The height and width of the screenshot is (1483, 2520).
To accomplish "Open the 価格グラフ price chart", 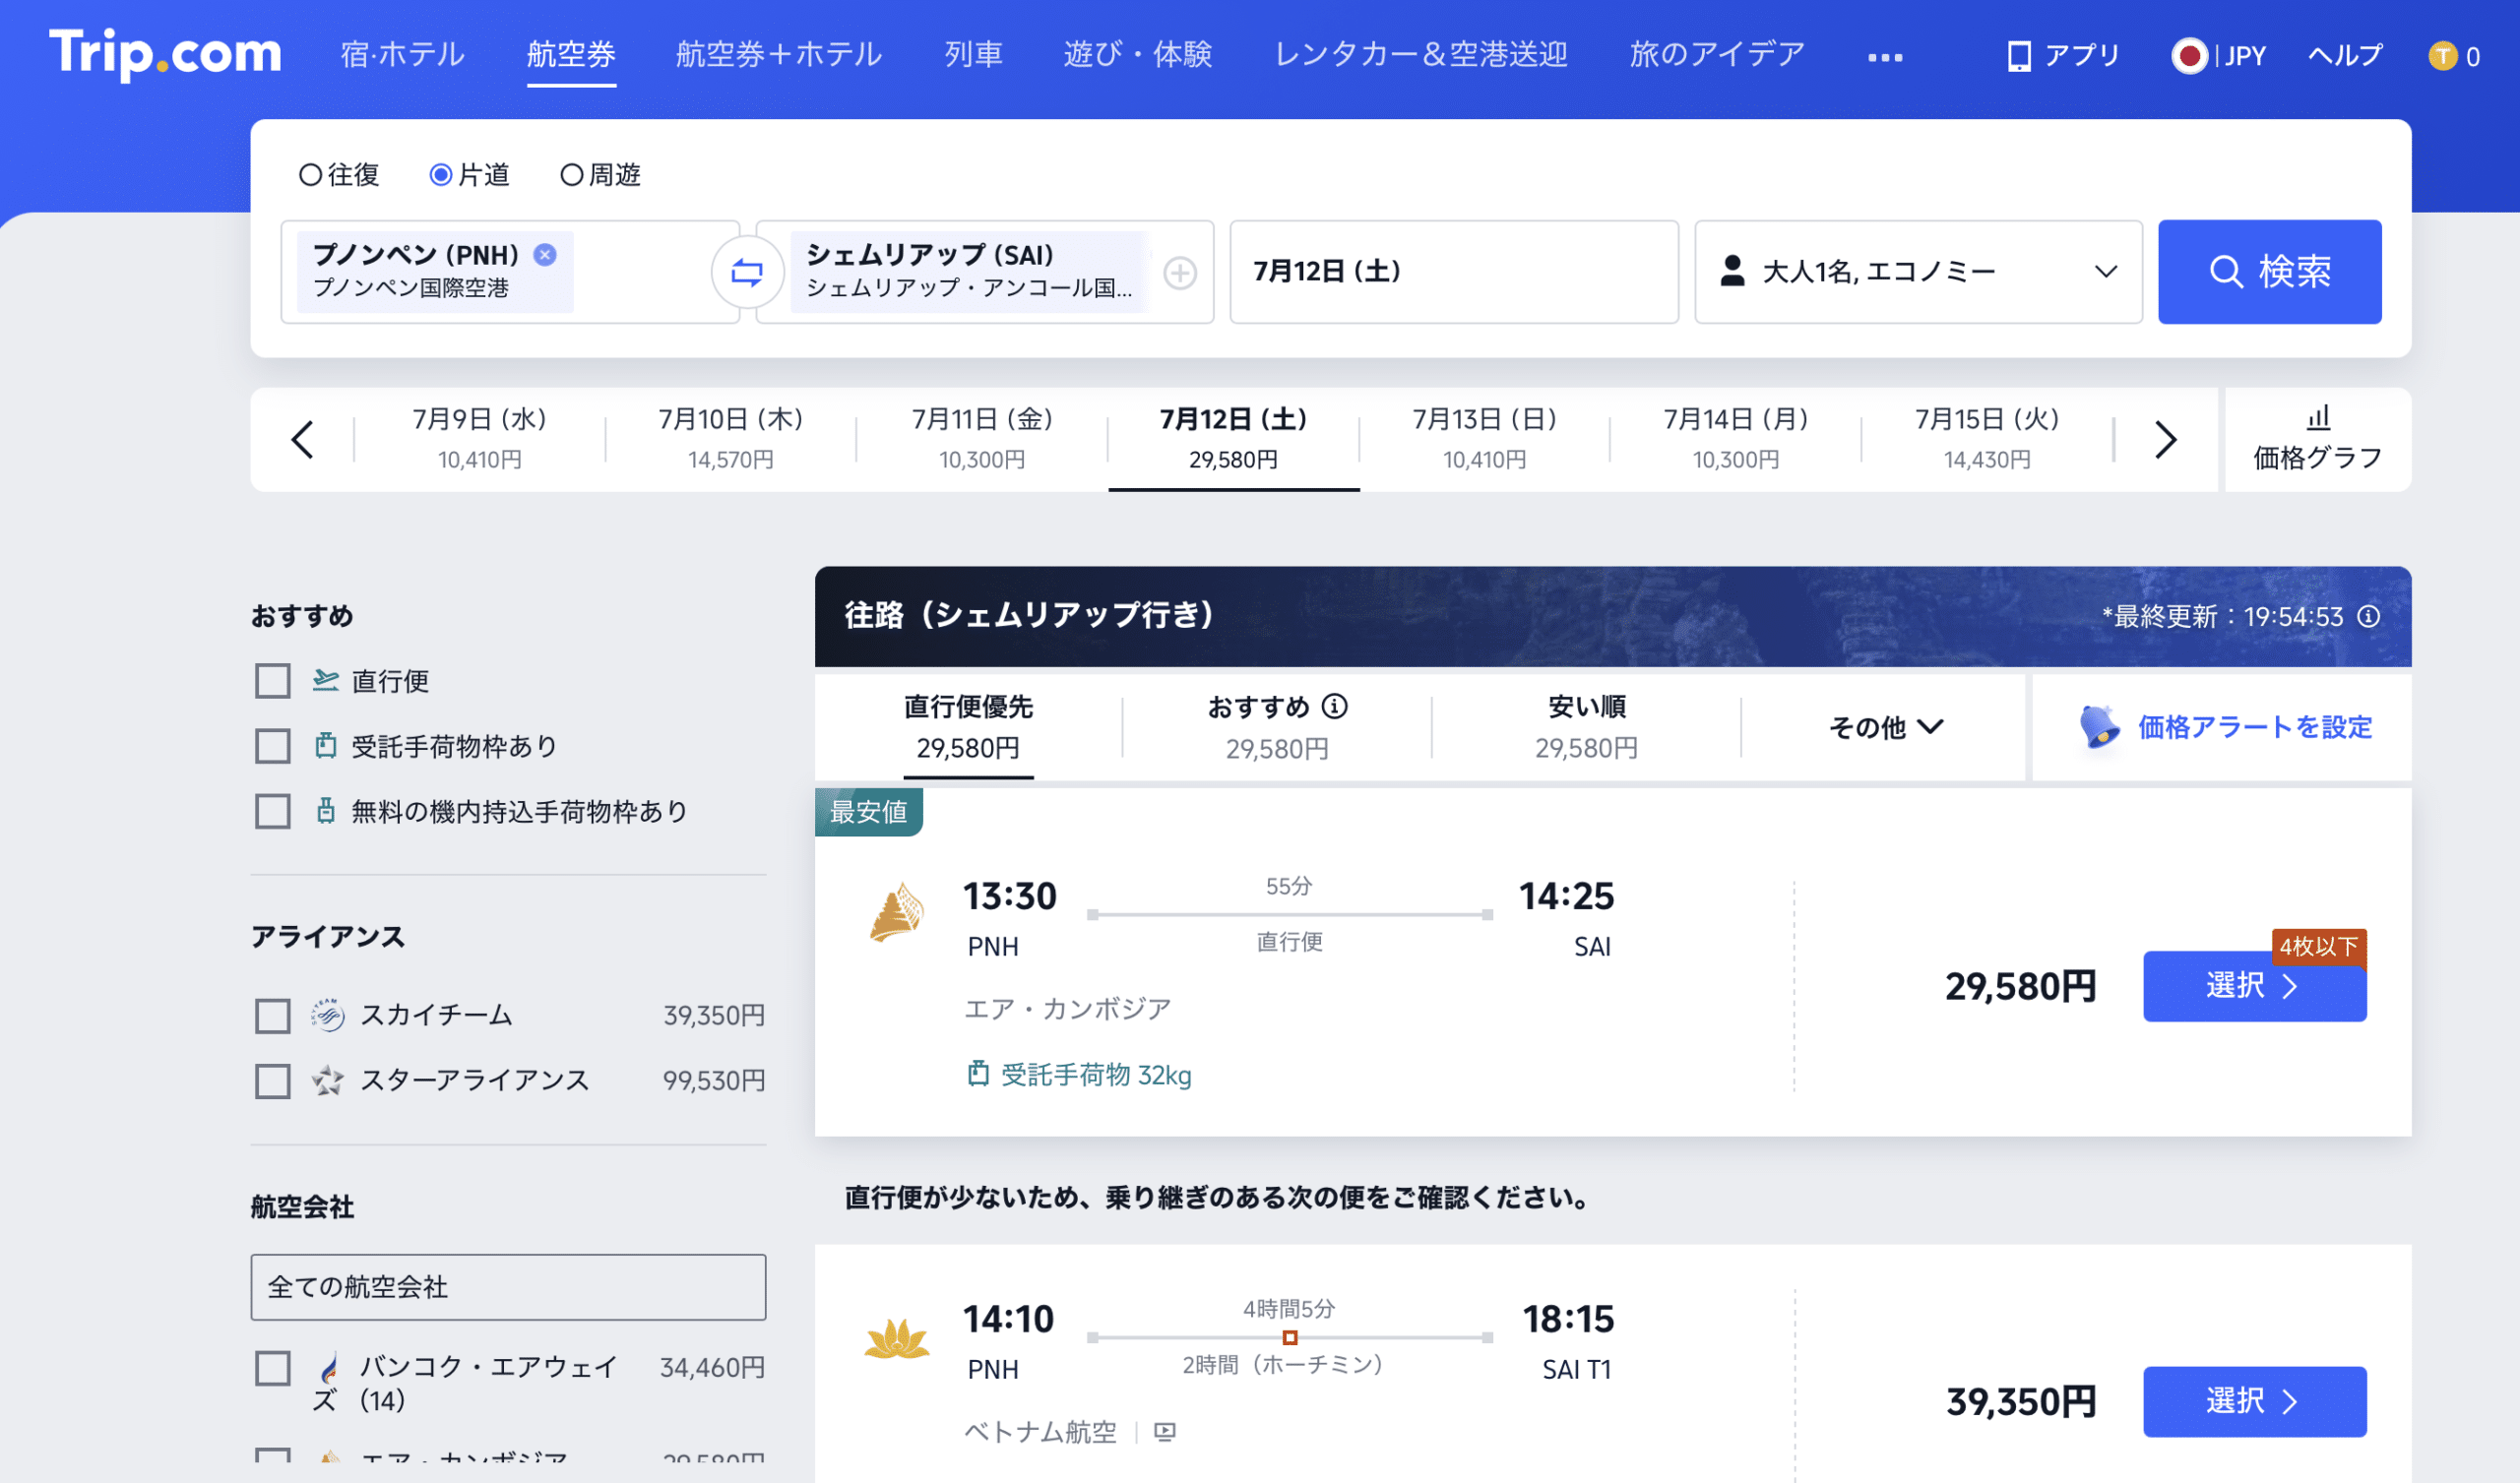I will 2318,440.
